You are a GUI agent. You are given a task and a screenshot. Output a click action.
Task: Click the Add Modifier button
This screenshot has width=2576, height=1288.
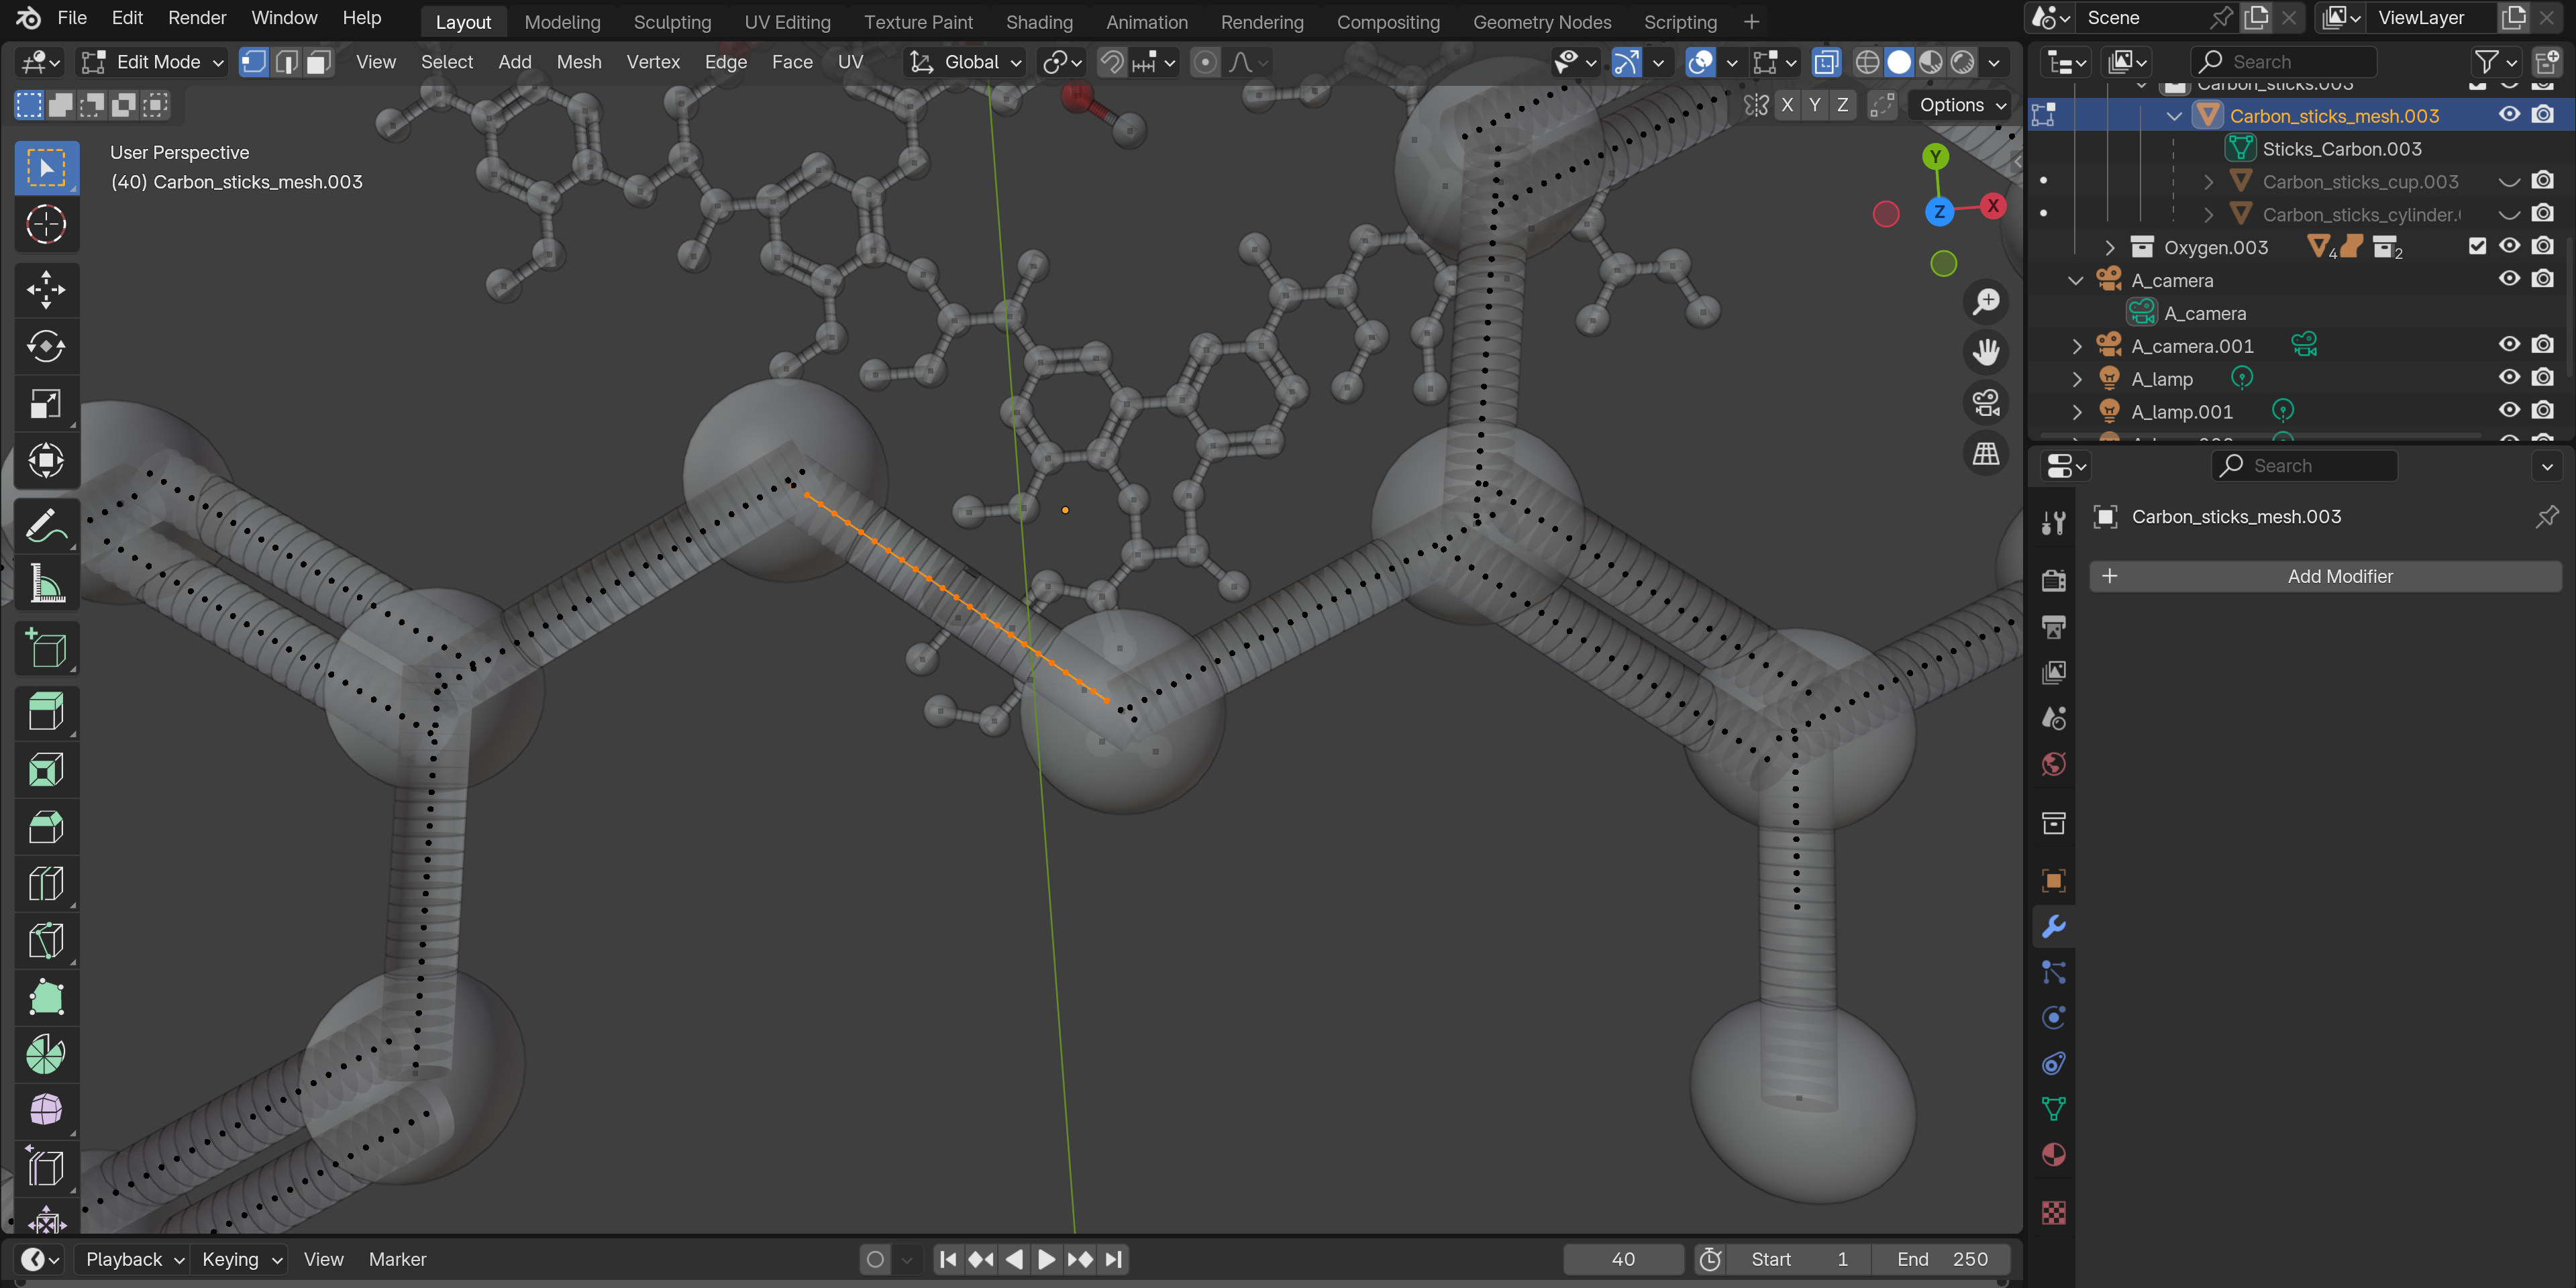click(2325, 576)
